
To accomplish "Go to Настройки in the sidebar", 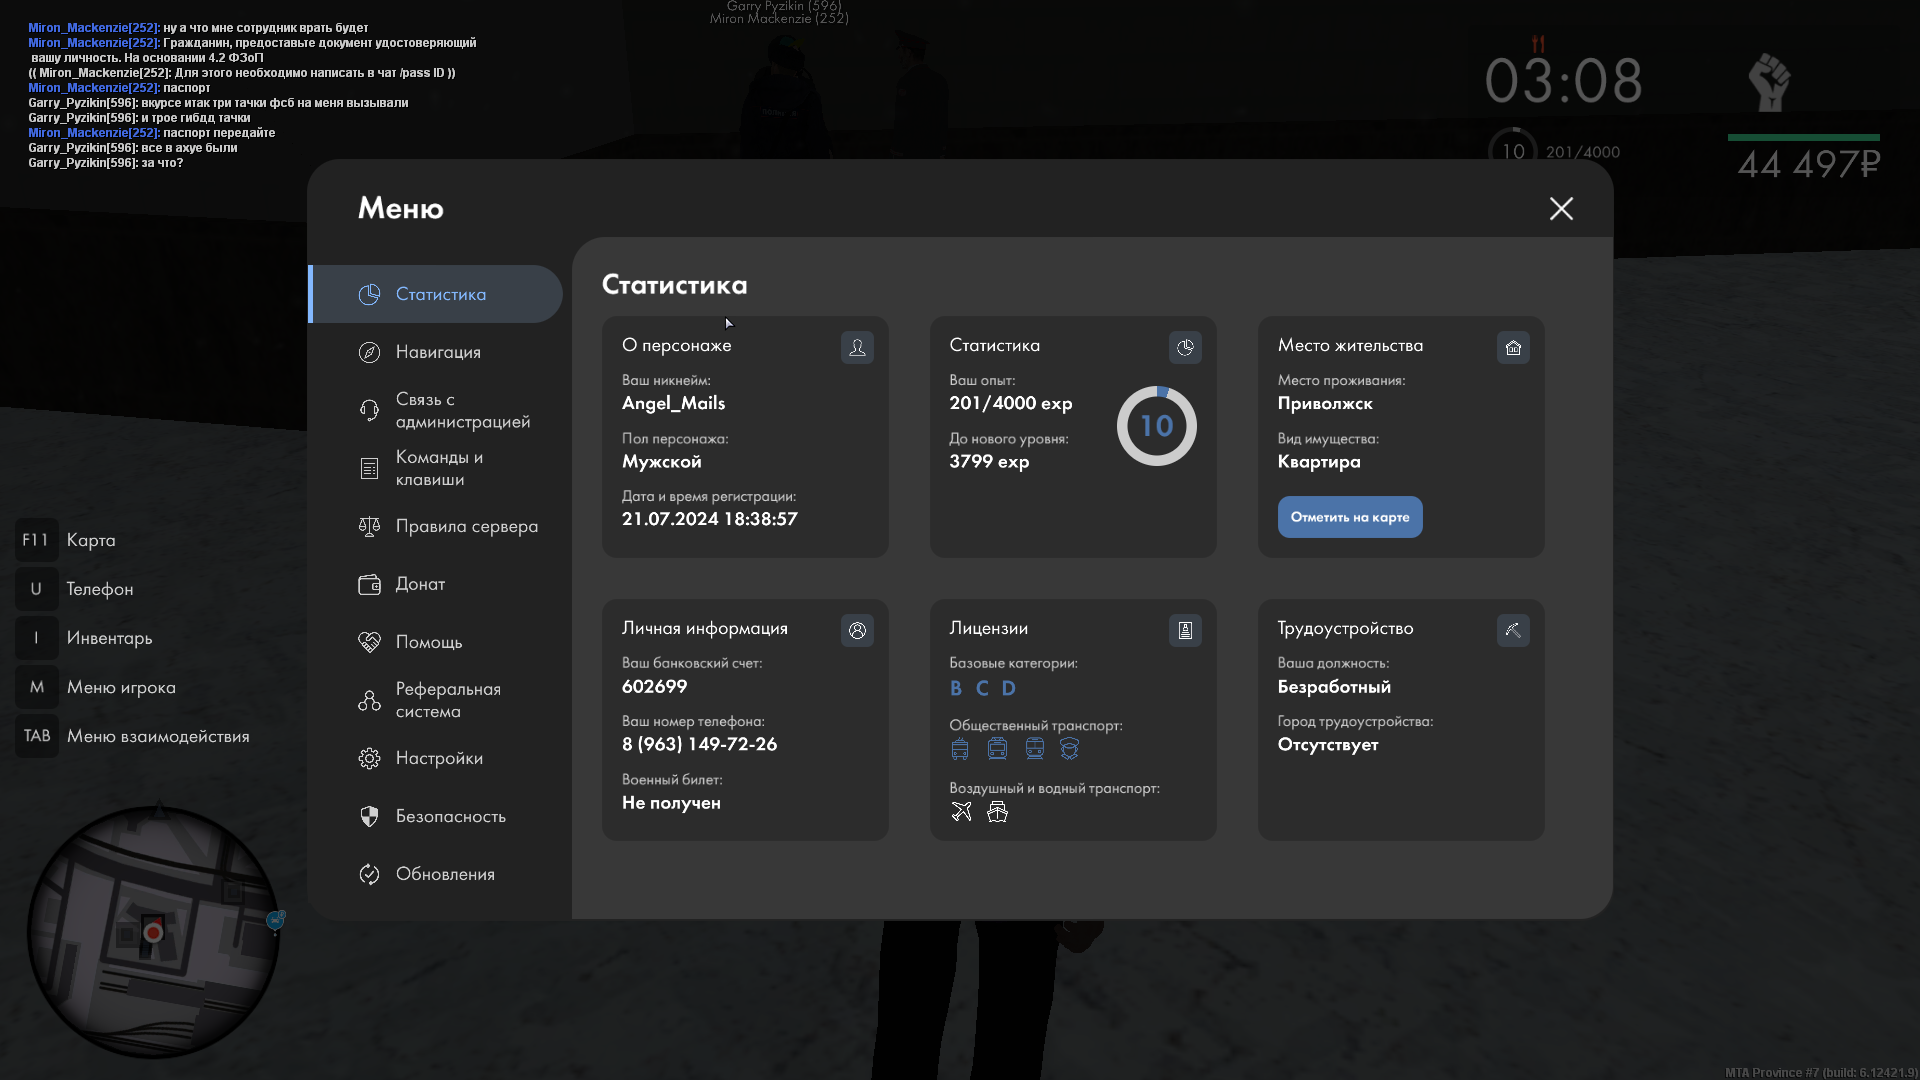I will click(439, 758).
